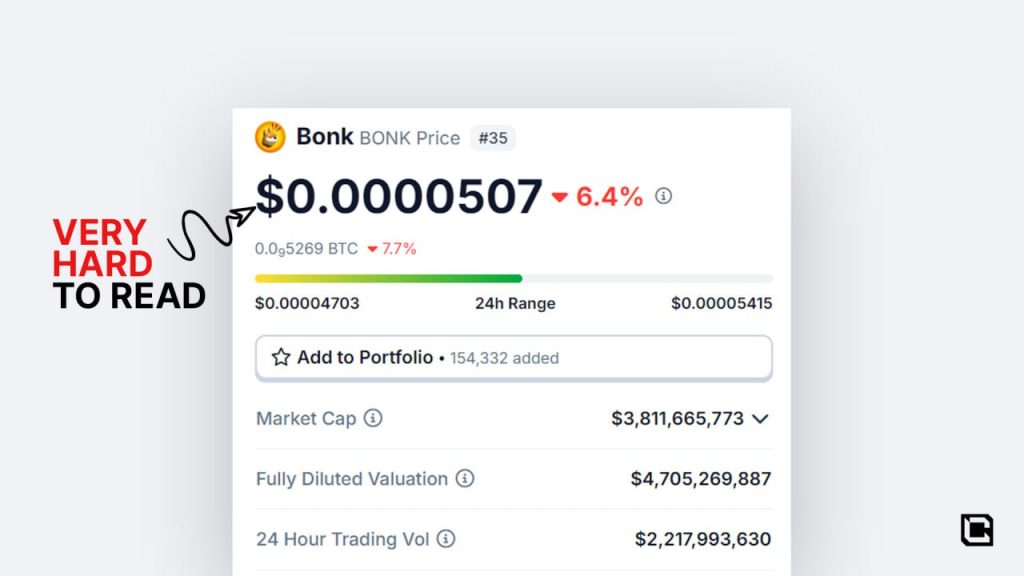Expand the Market Cap chevron dropdown

coord(760,419)
